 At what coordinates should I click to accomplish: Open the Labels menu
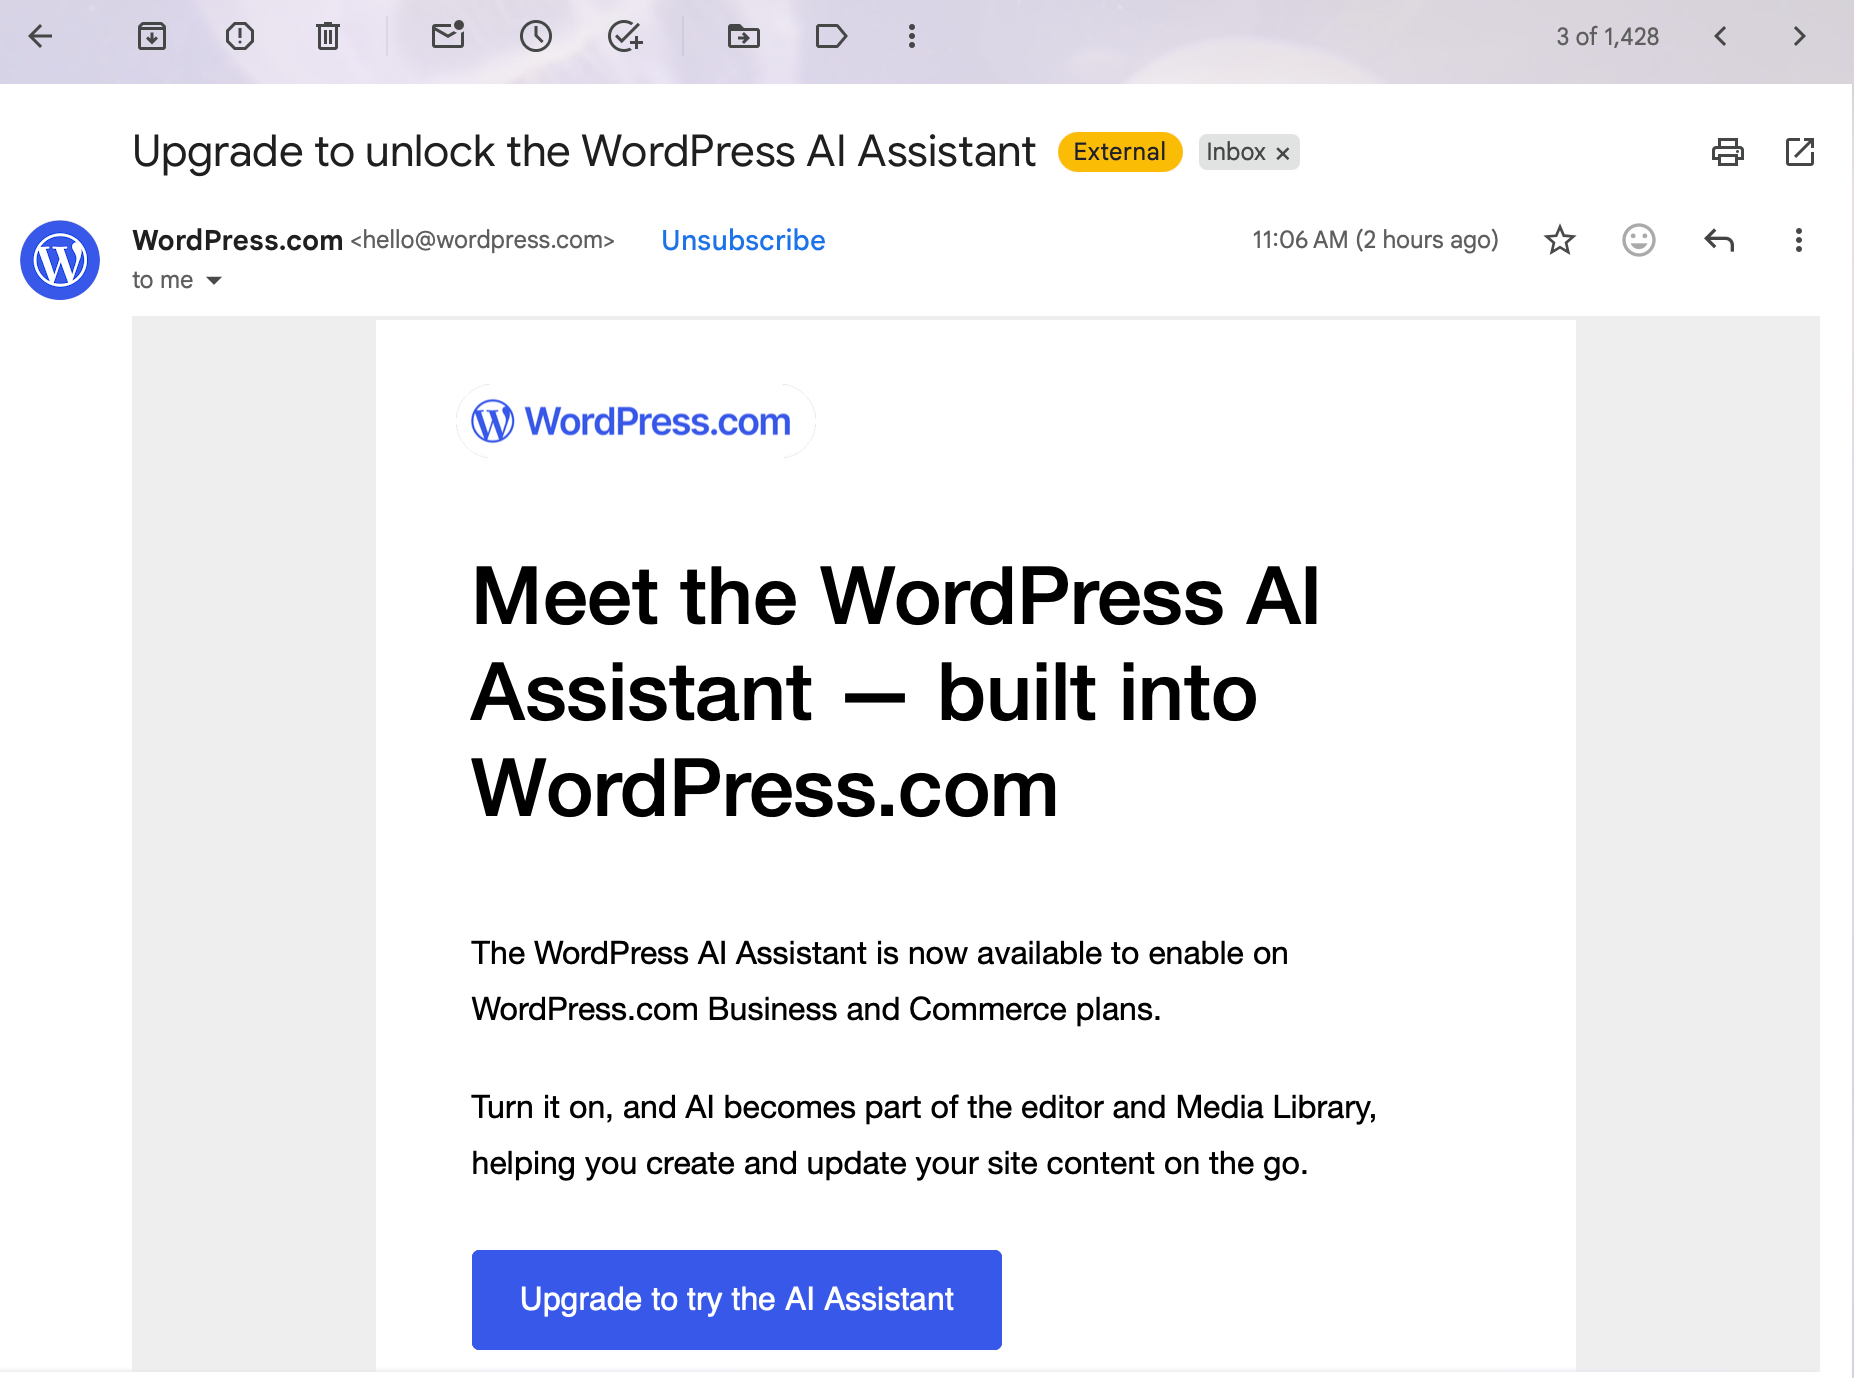point(831,37)
